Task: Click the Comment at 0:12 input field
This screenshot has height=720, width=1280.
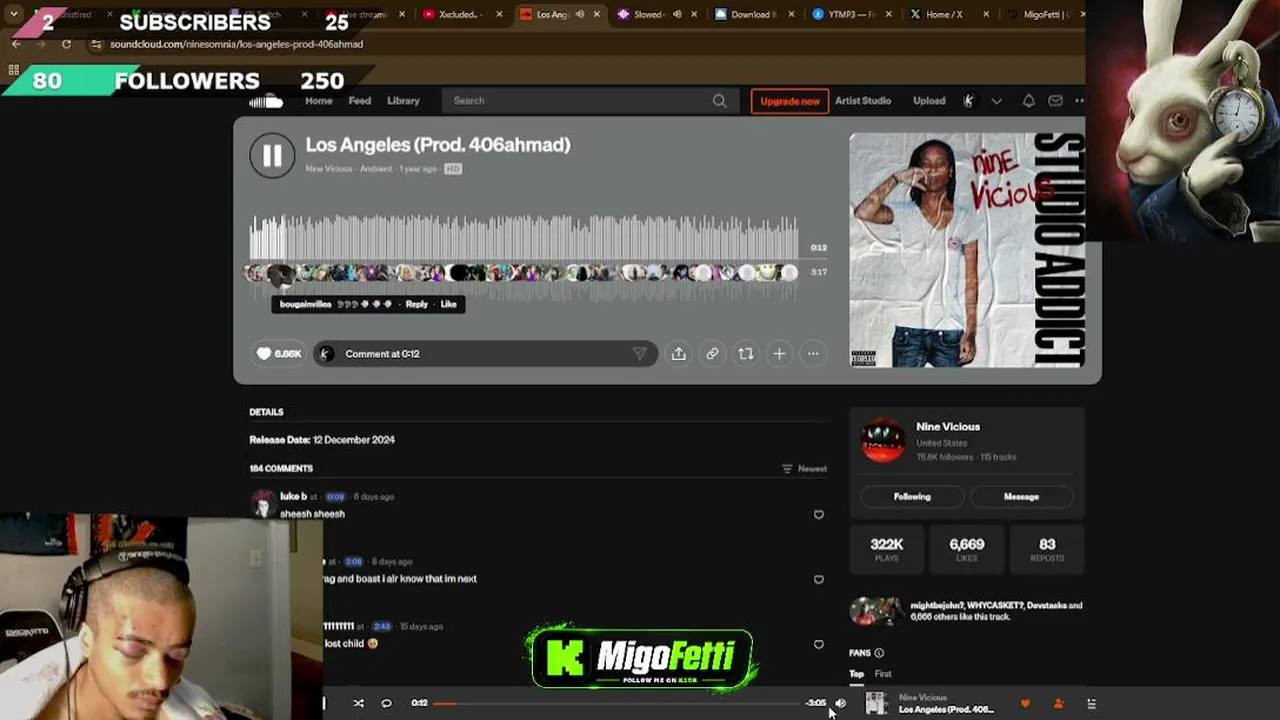Action: click(485, 354)
